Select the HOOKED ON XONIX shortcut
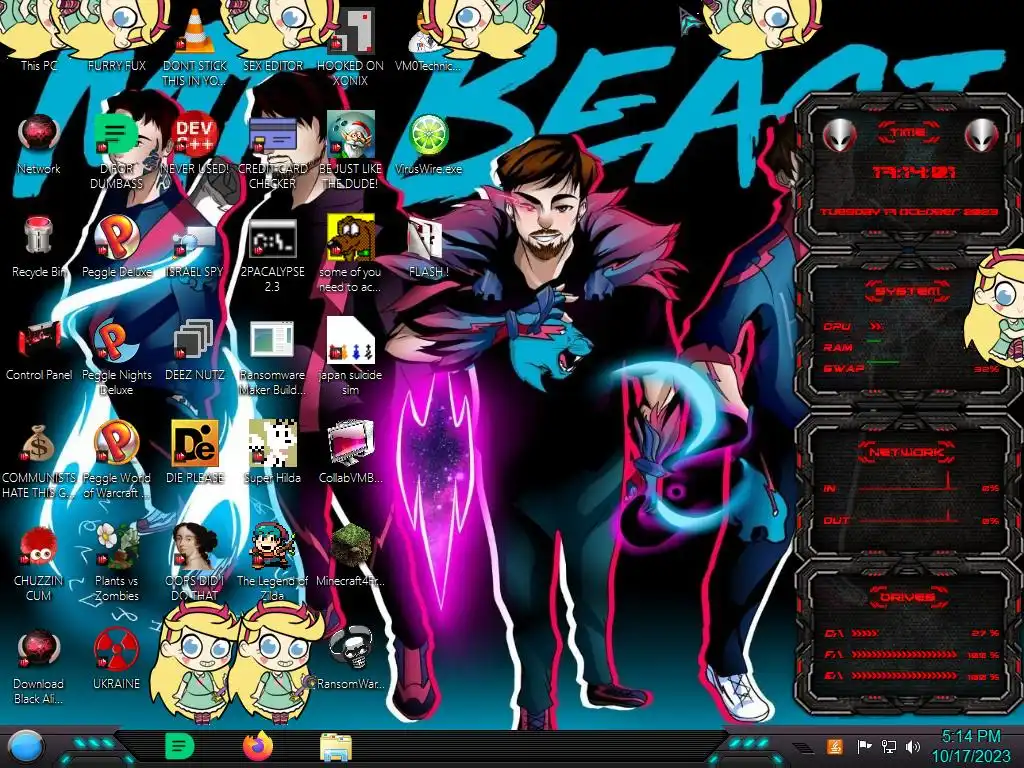 [x=350, y=47]
